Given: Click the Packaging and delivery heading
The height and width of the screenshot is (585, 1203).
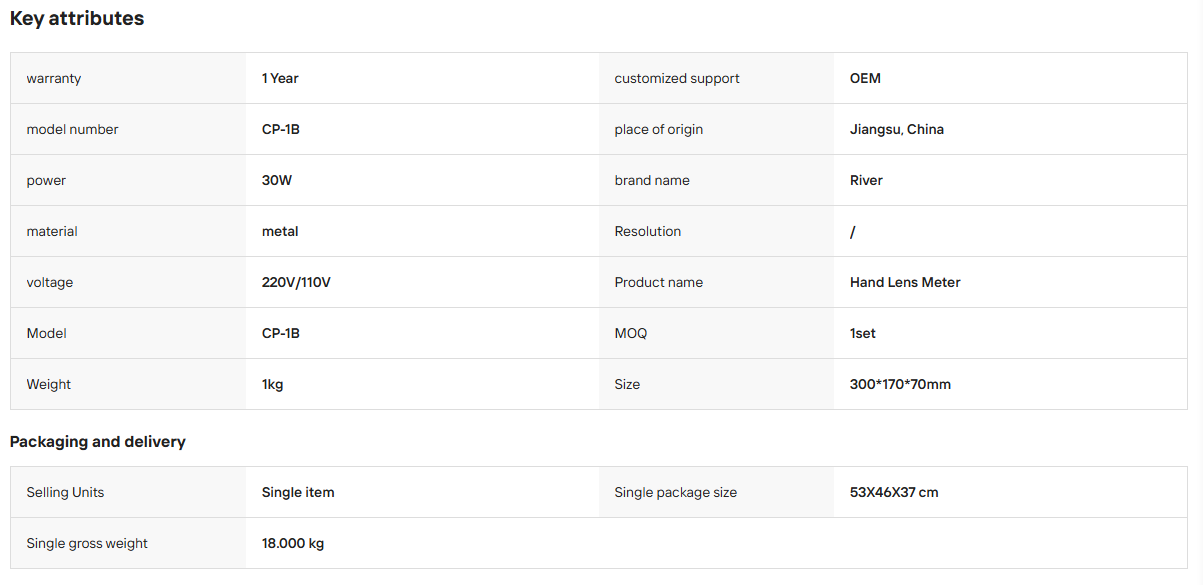Looking at the screenshot, I should (x=98, y=442).
